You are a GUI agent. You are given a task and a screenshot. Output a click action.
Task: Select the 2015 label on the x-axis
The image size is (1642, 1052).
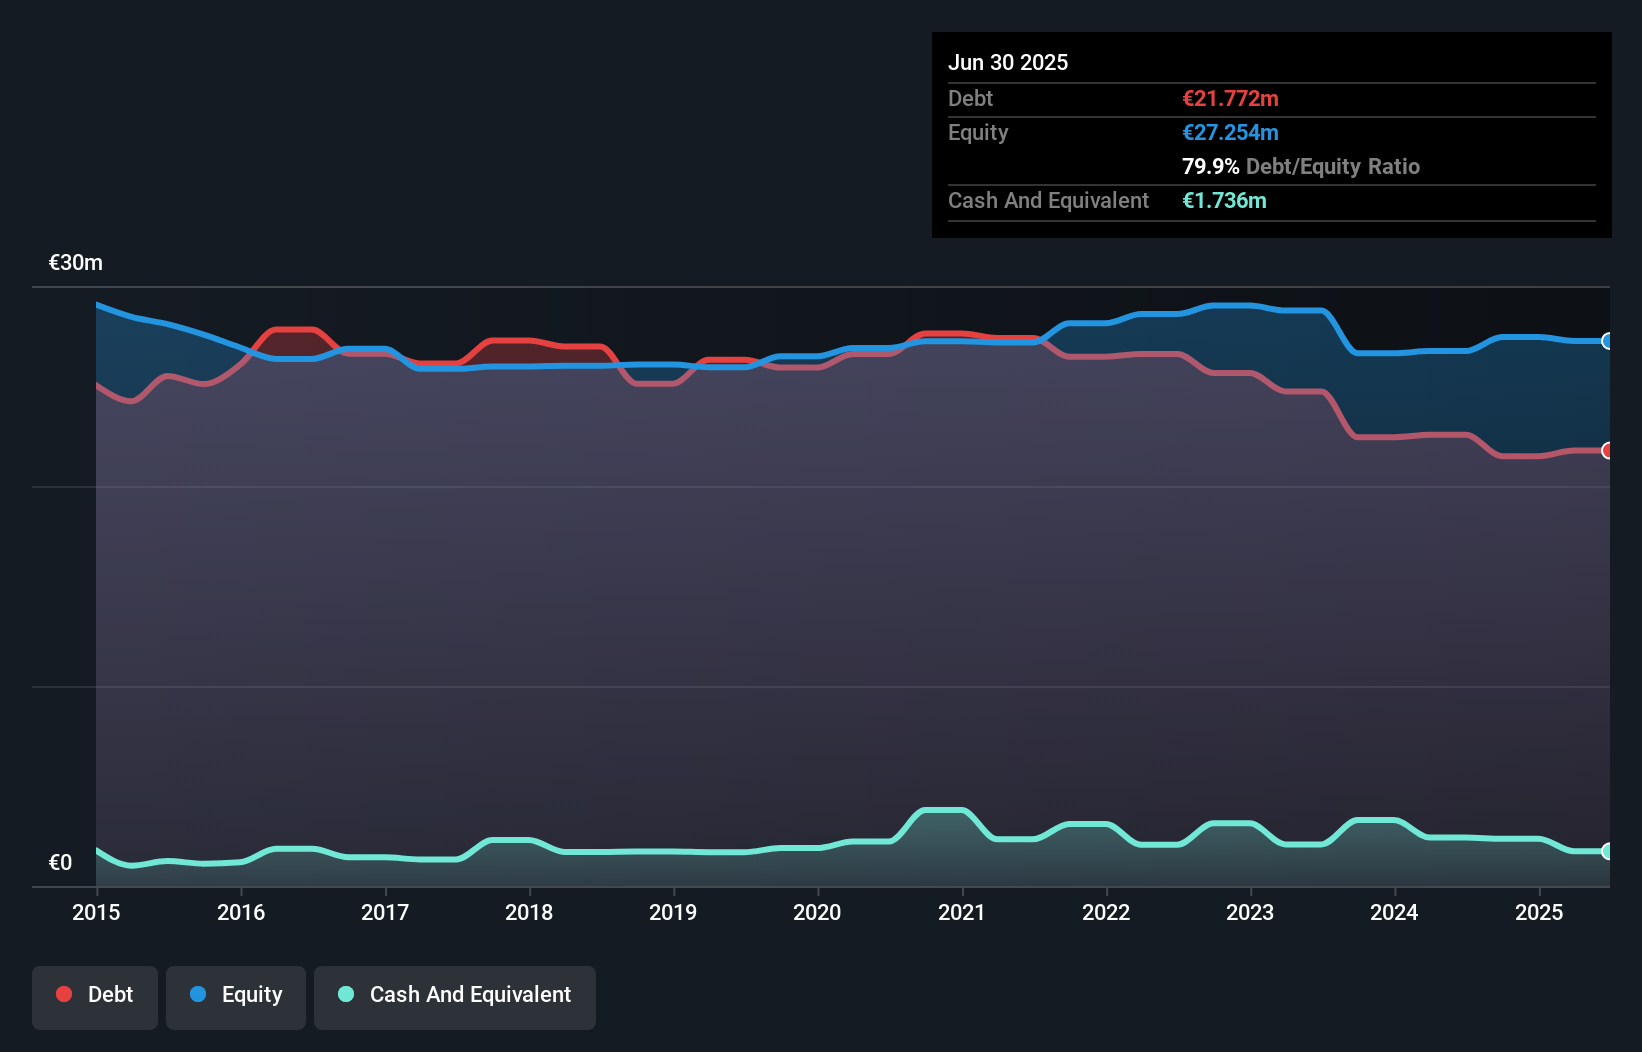coord(96,912)
